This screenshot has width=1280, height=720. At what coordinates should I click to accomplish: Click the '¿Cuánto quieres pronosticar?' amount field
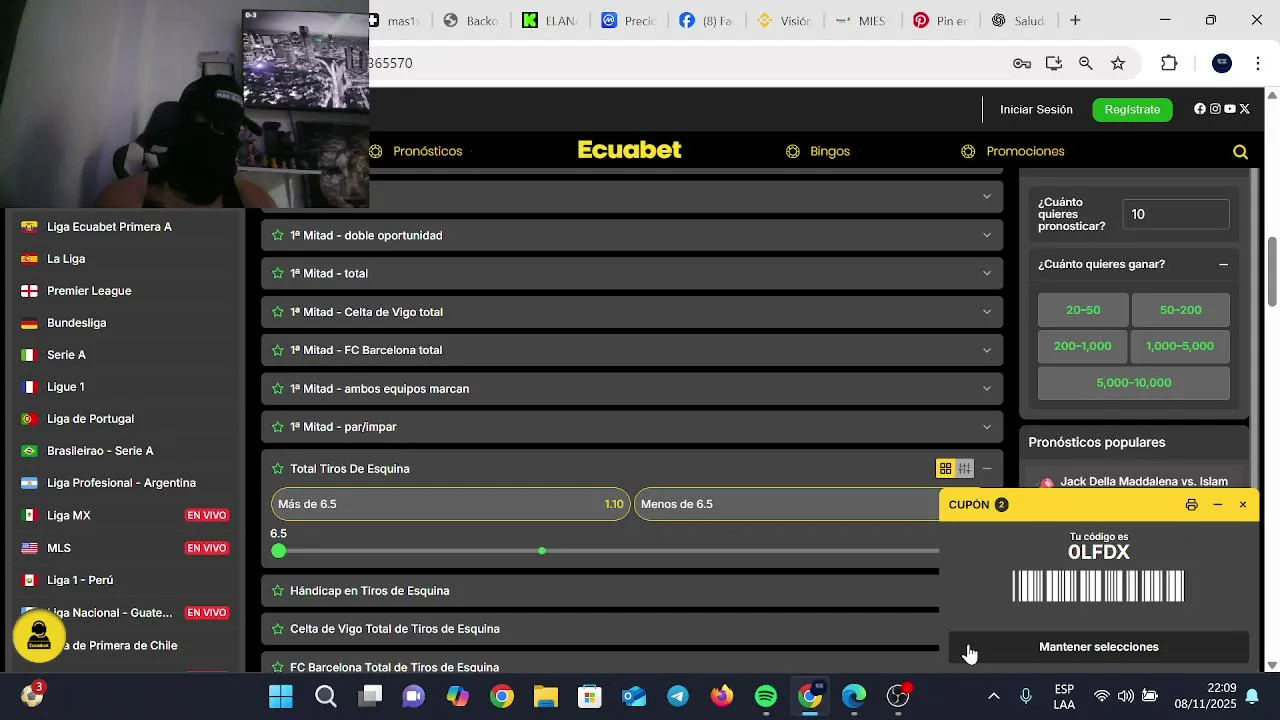pos(1176,214)
